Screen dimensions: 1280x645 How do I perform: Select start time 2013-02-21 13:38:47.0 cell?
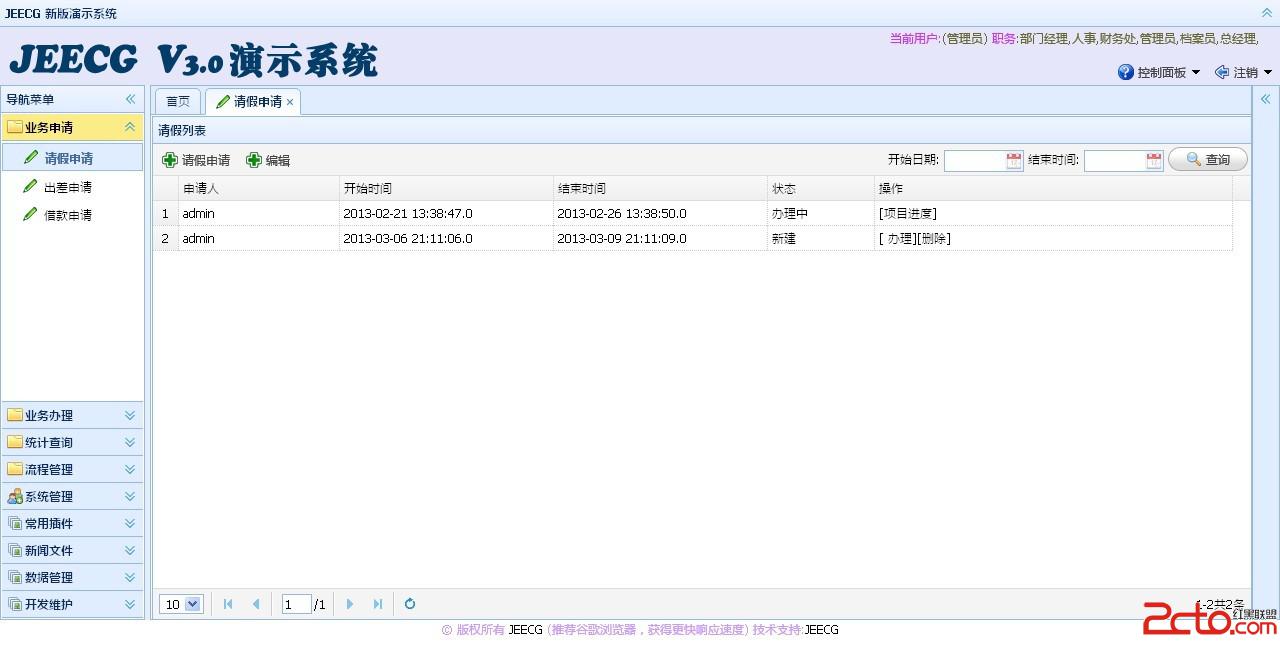[x=446, y=213]
